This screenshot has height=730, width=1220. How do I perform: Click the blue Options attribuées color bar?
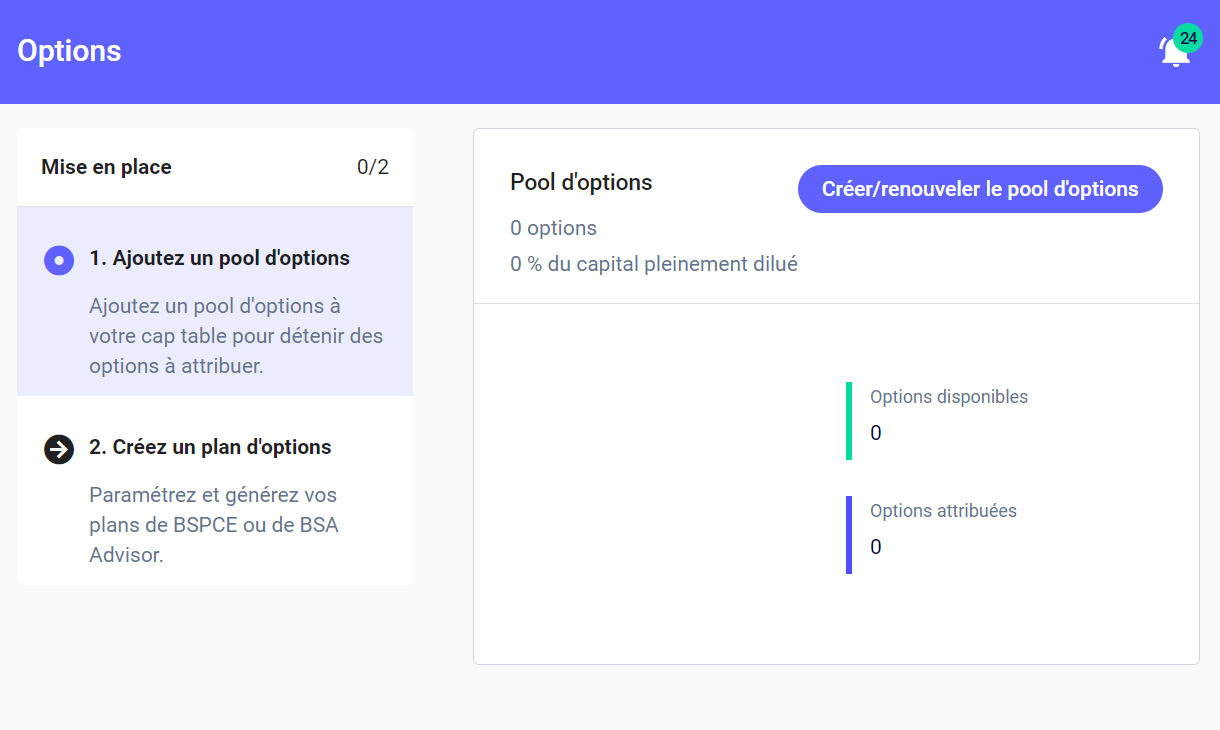849,534
